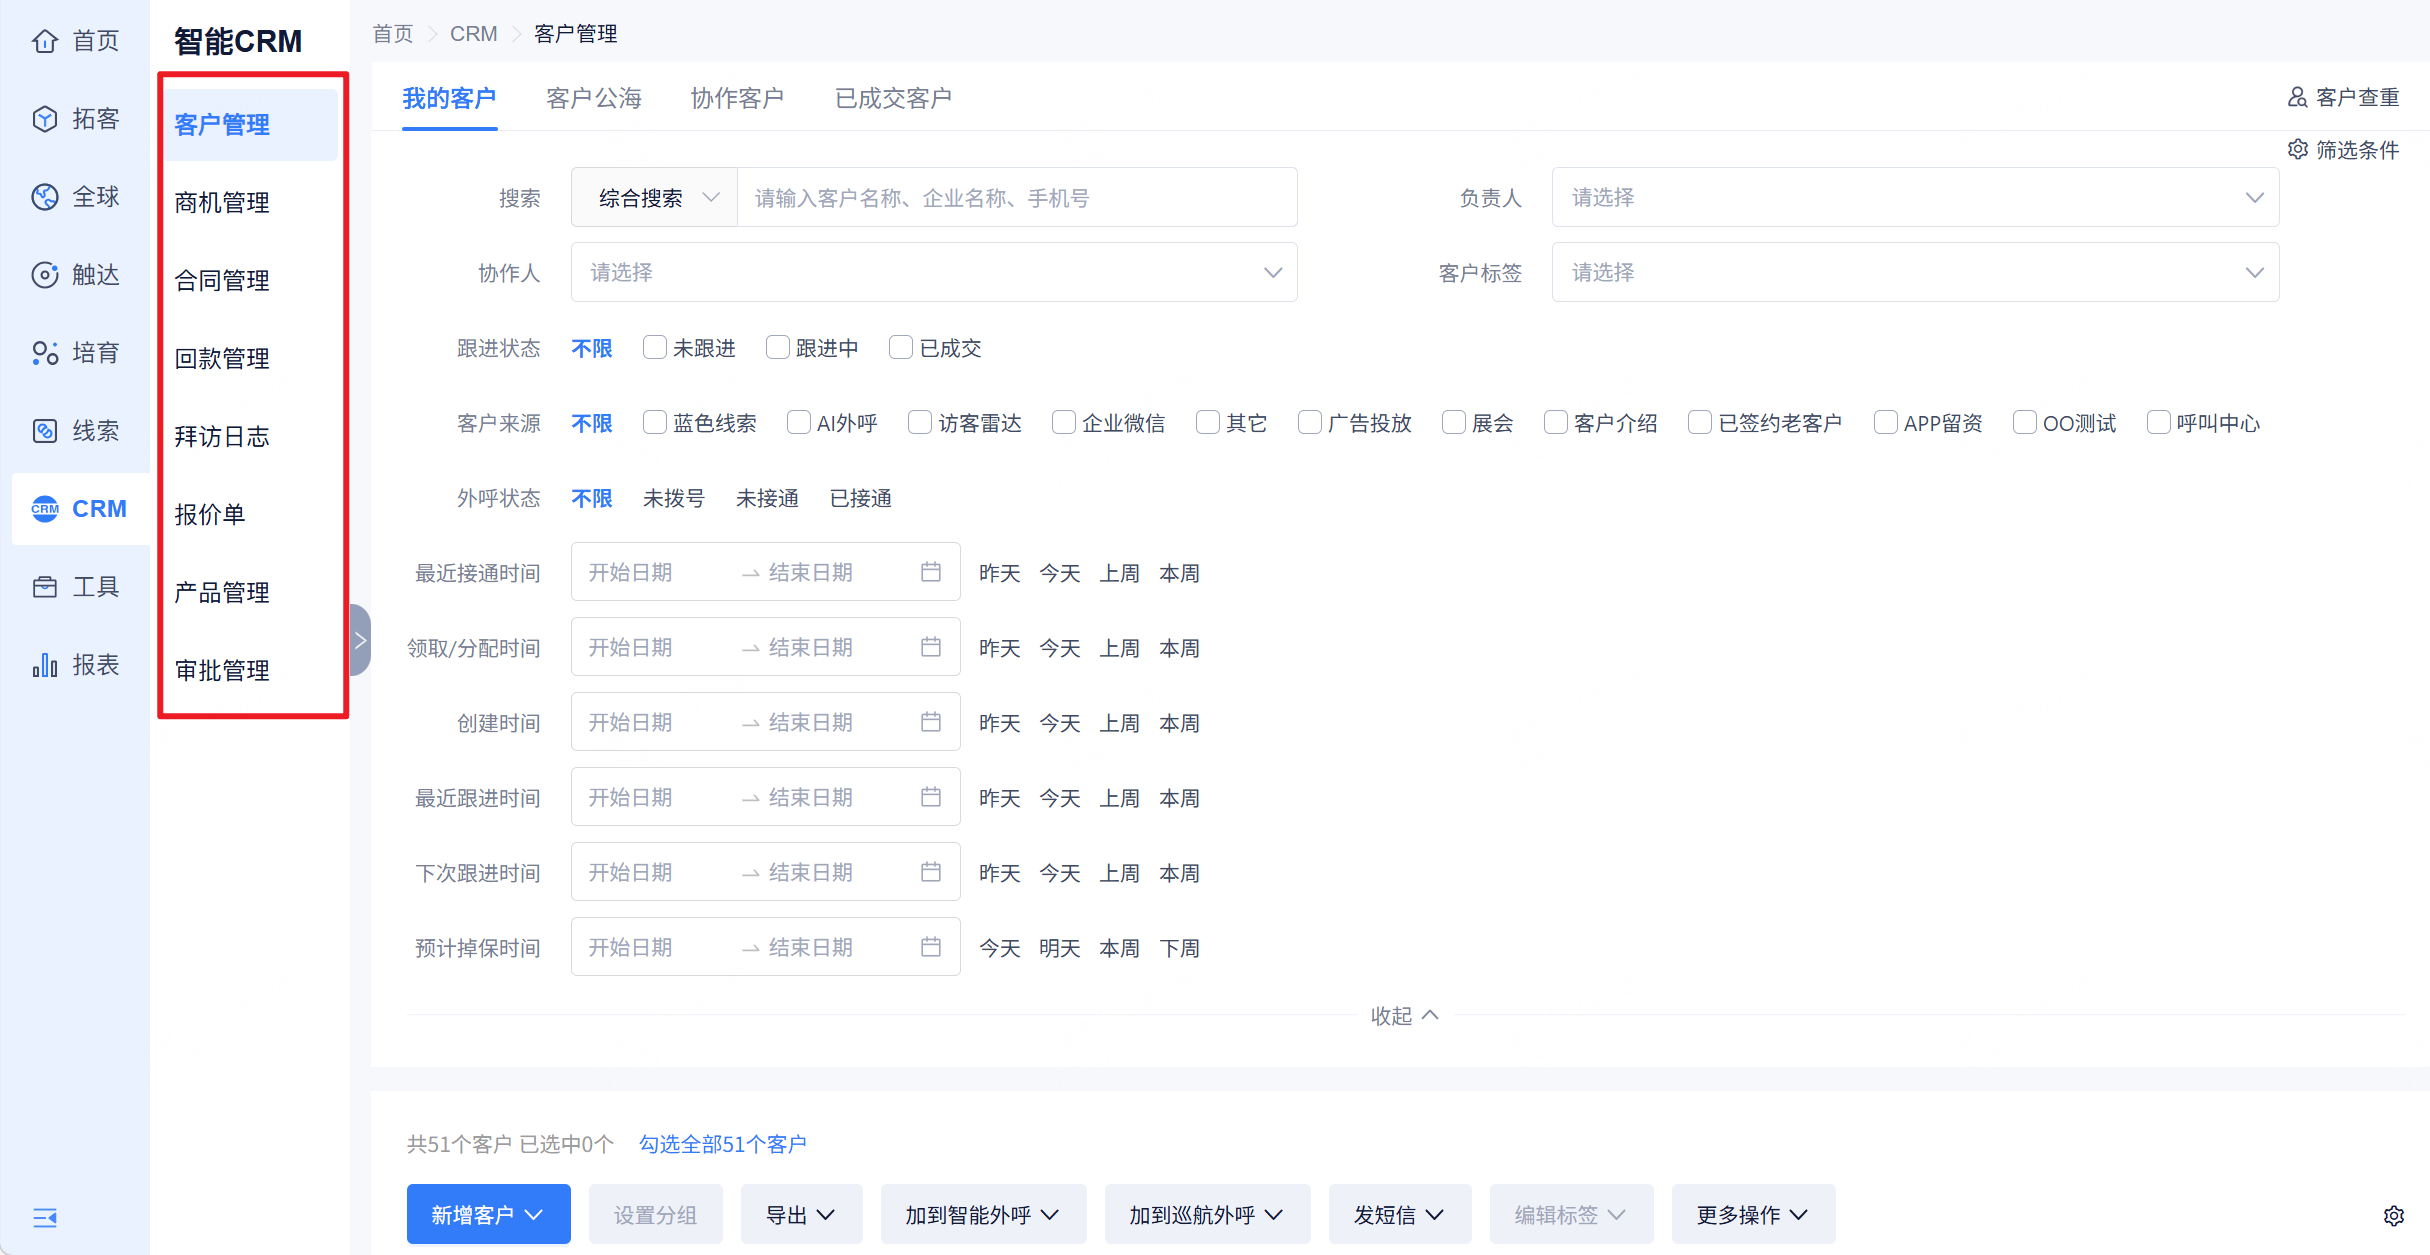
Task: Open the 首页 home icon in sidebar
Action: (x=44, y=40)
